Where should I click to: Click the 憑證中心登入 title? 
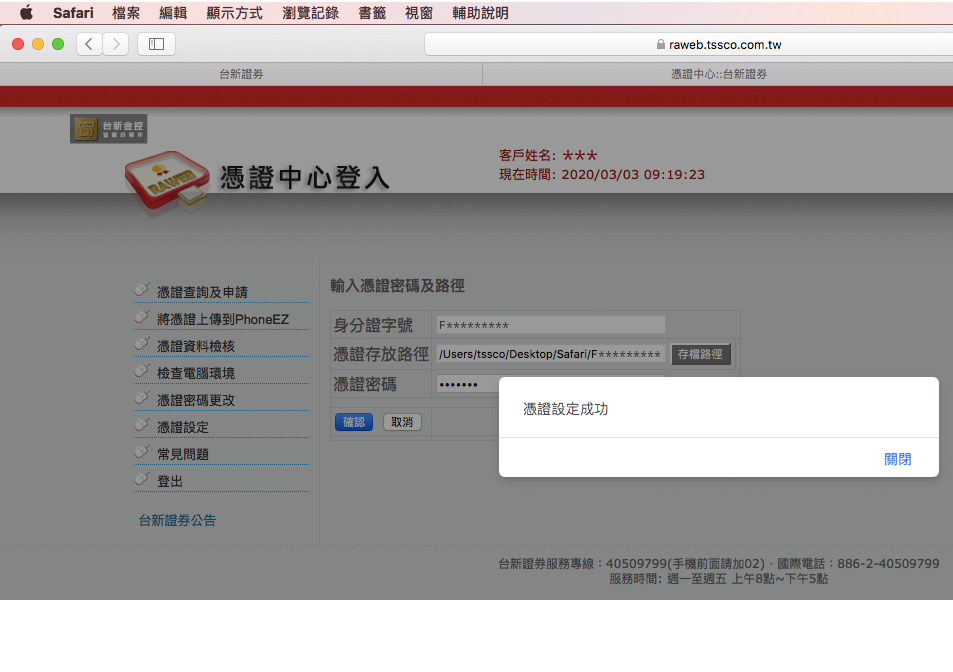pyautogui.click(x=304, y=178)
